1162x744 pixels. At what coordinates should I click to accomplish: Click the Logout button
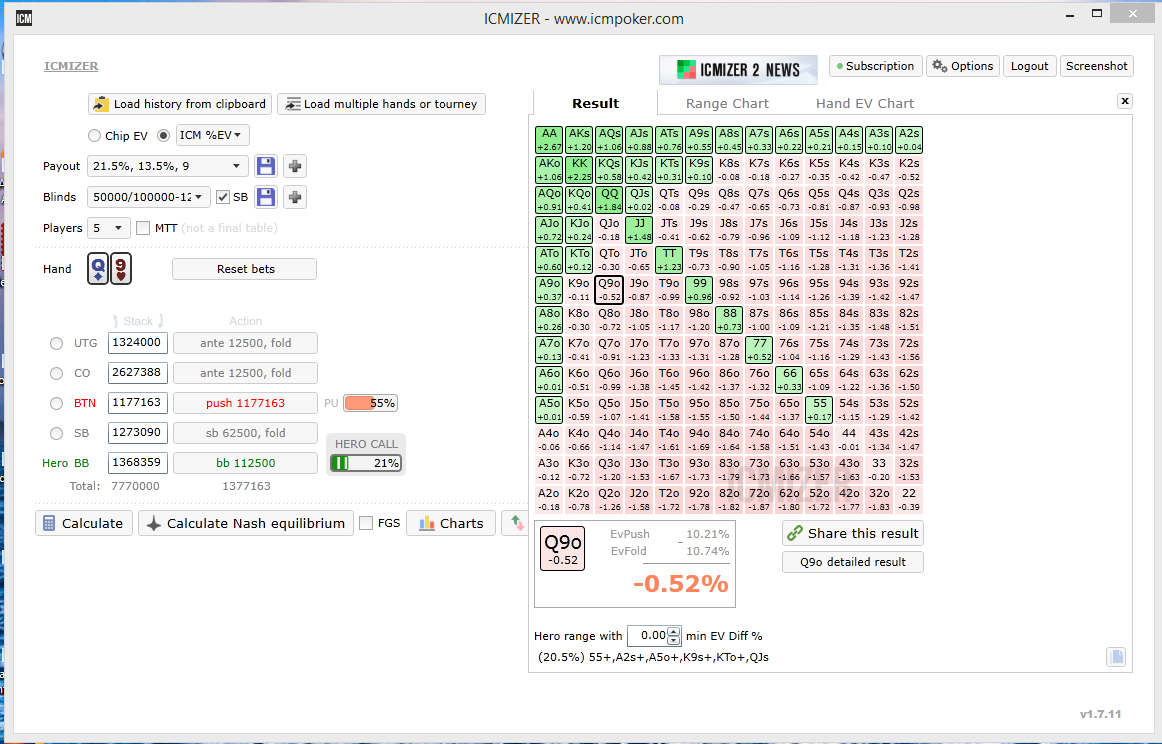(1029, 66)
